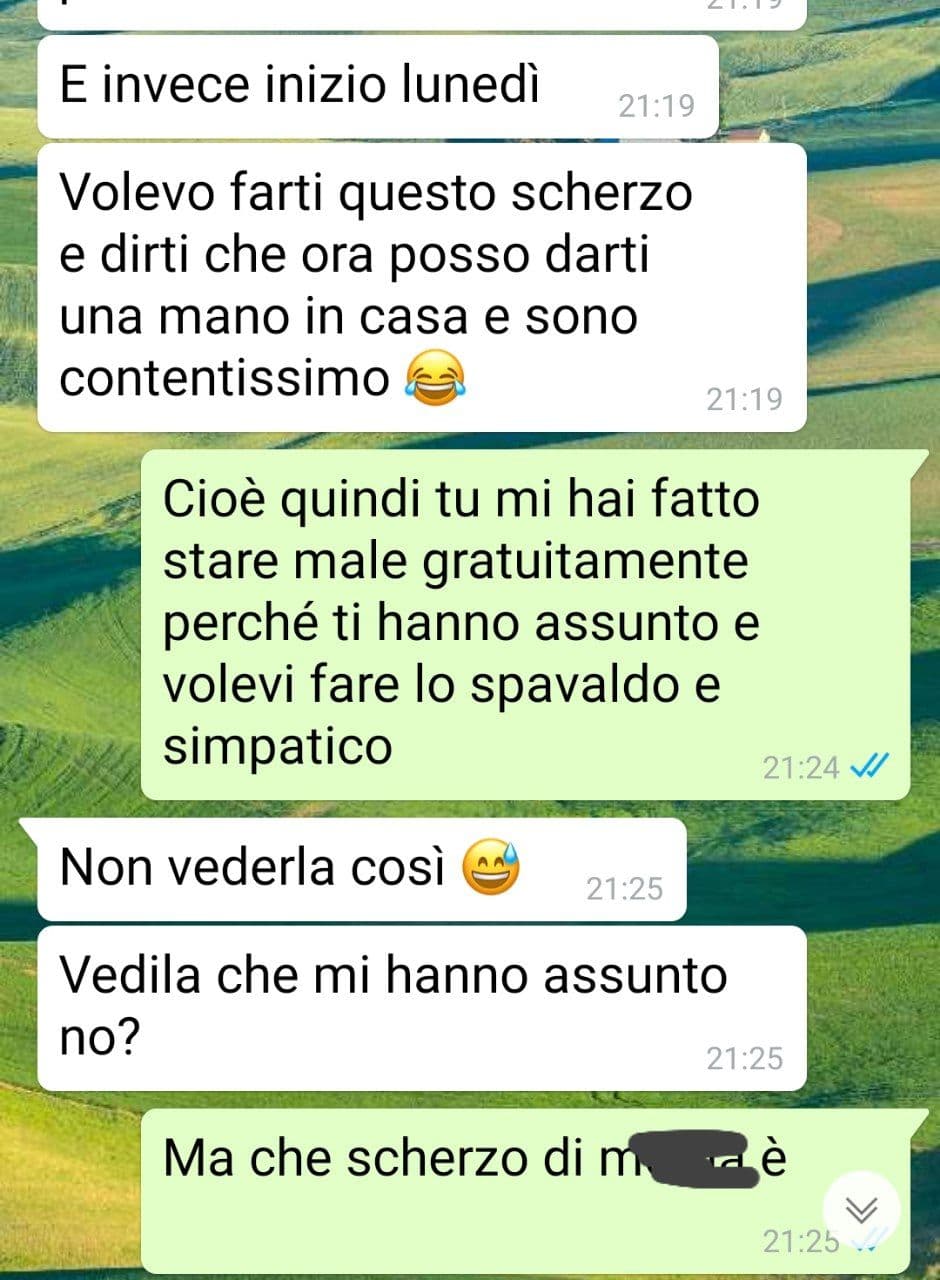Tap blue read checkmarks on 21:24 message
The height and width of the screenshot is (1280, 940).
point(869,768)
